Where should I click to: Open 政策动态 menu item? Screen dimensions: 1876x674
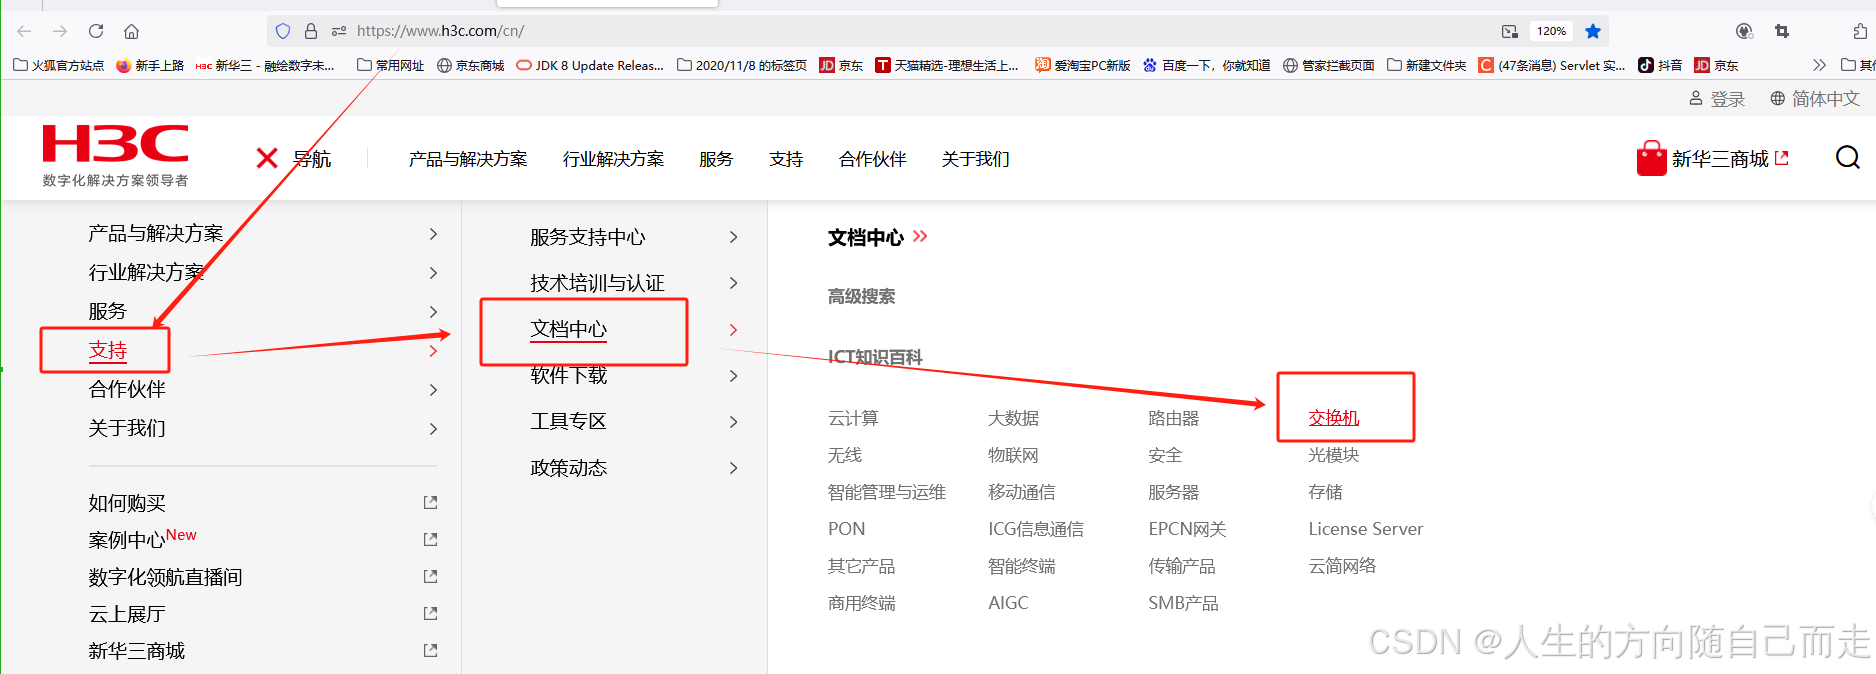pyautogui.click(x=569, y=467)
